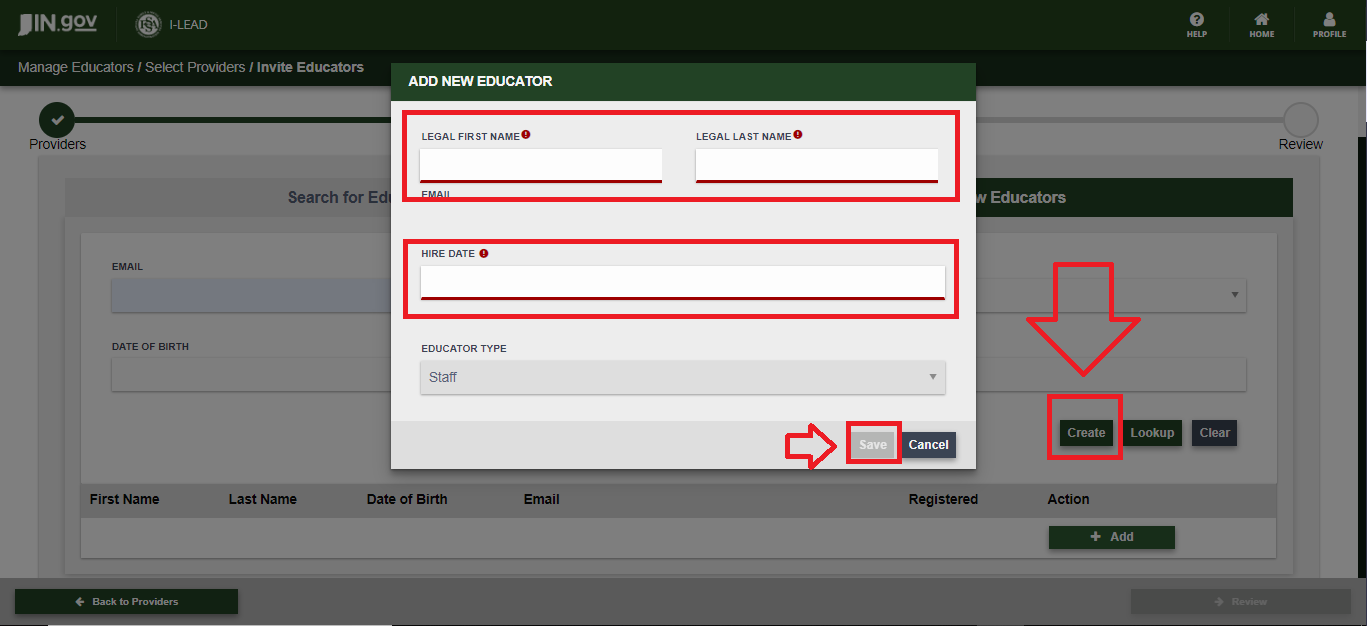Click the IN.gov logo
Viewport: 1367px width, 626px height.
(58, 24)
